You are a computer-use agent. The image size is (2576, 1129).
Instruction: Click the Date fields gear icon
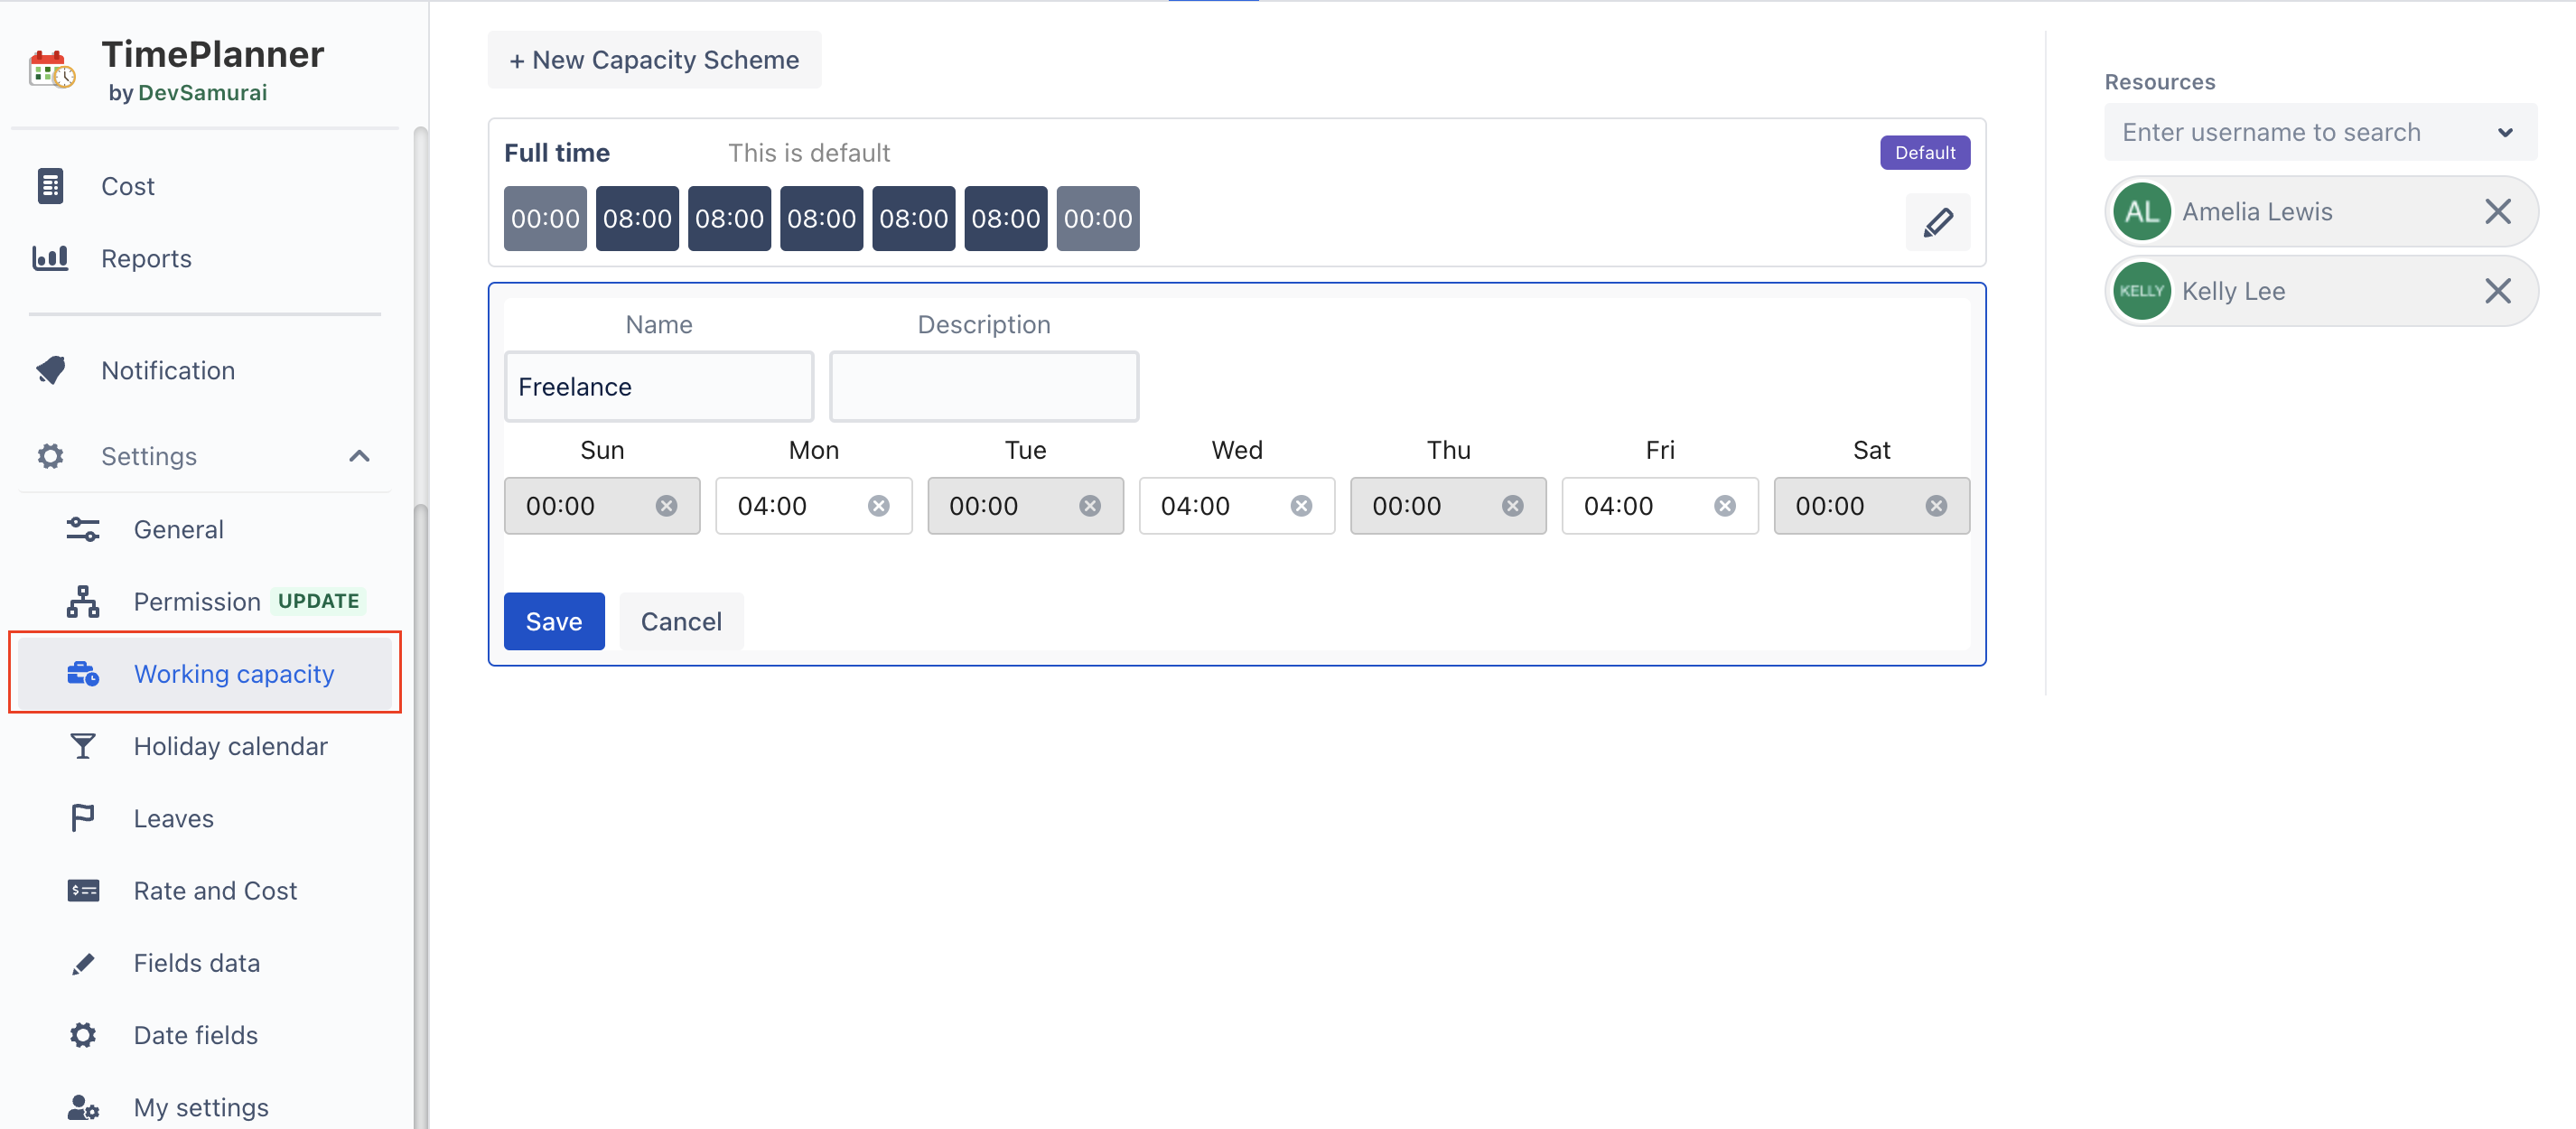point(83,1035)
